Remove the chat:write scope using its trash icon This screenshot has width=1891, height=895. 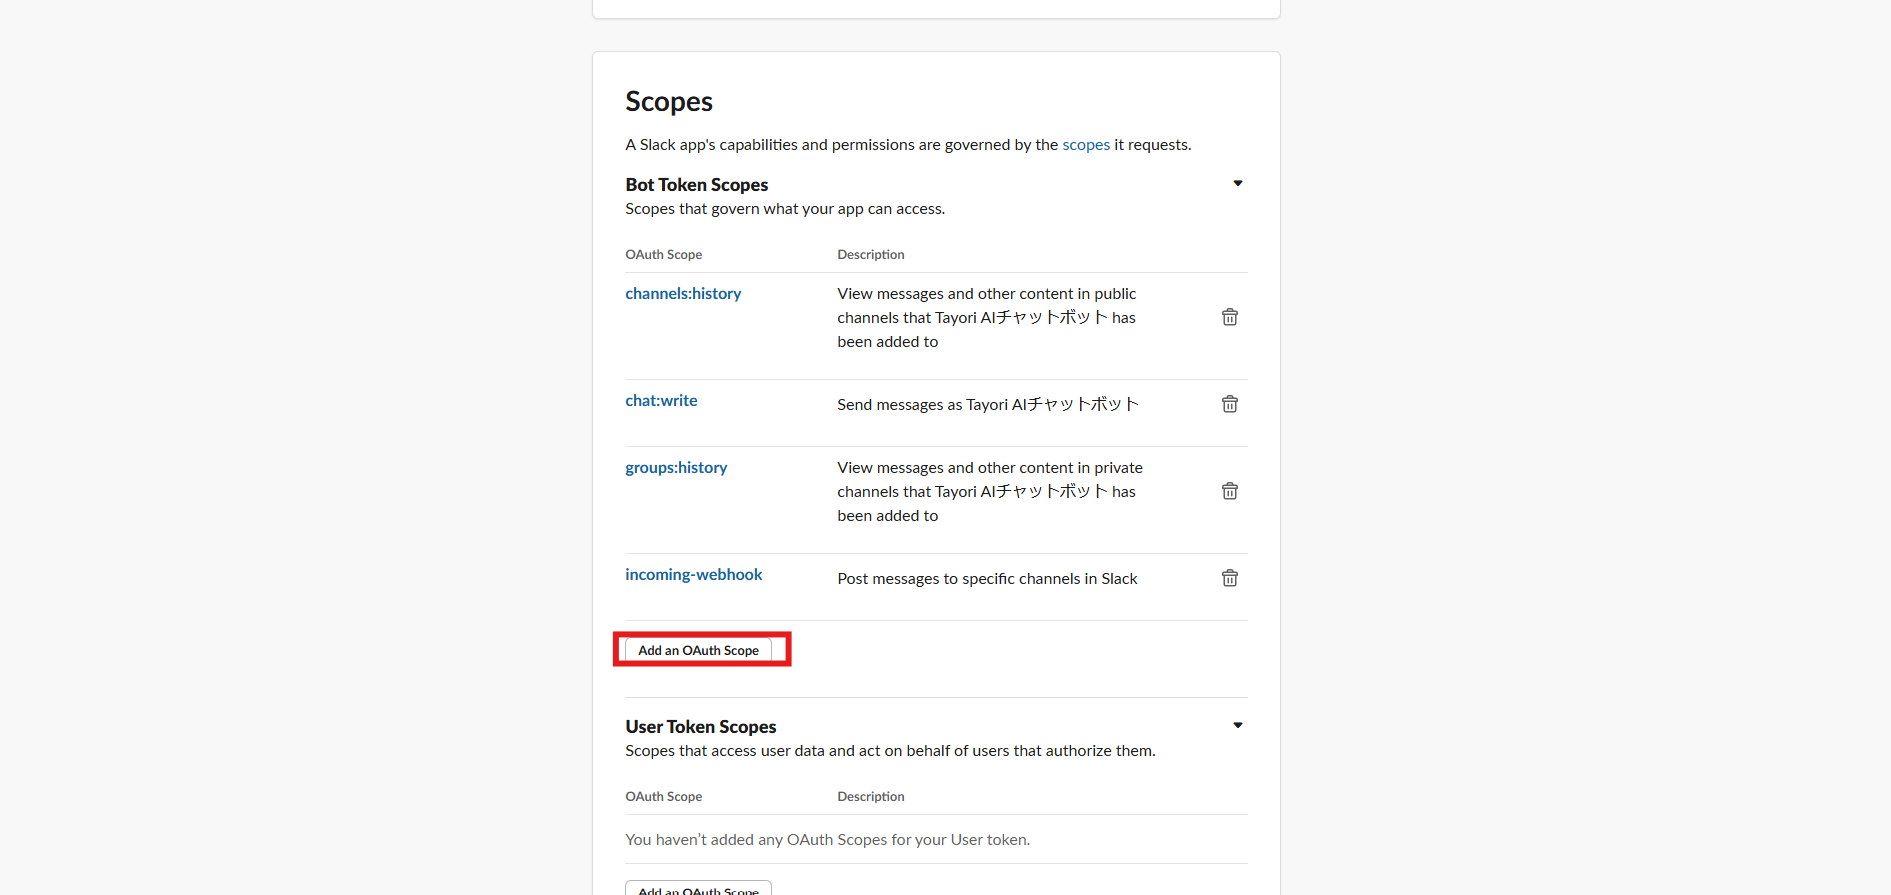[1230, 404]
